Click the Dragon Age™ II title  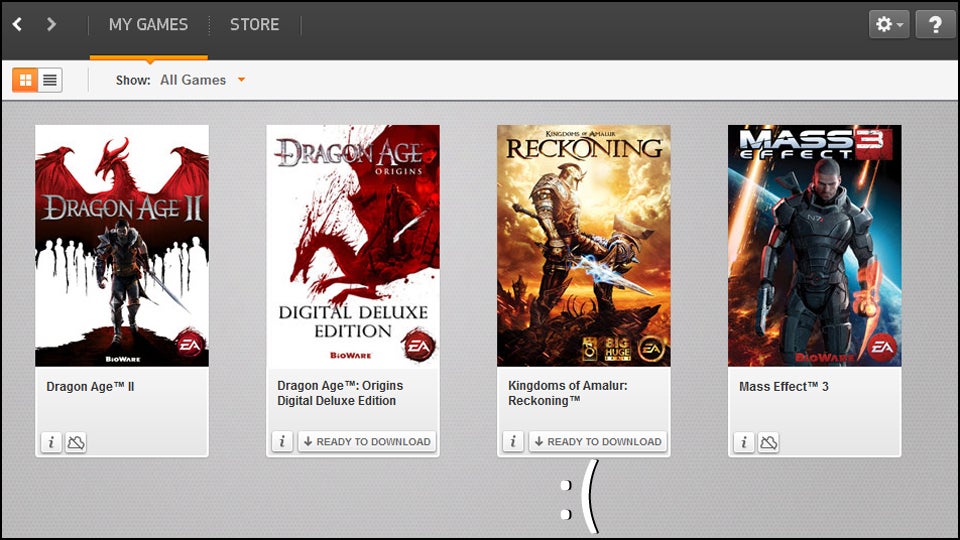point(90,386)
